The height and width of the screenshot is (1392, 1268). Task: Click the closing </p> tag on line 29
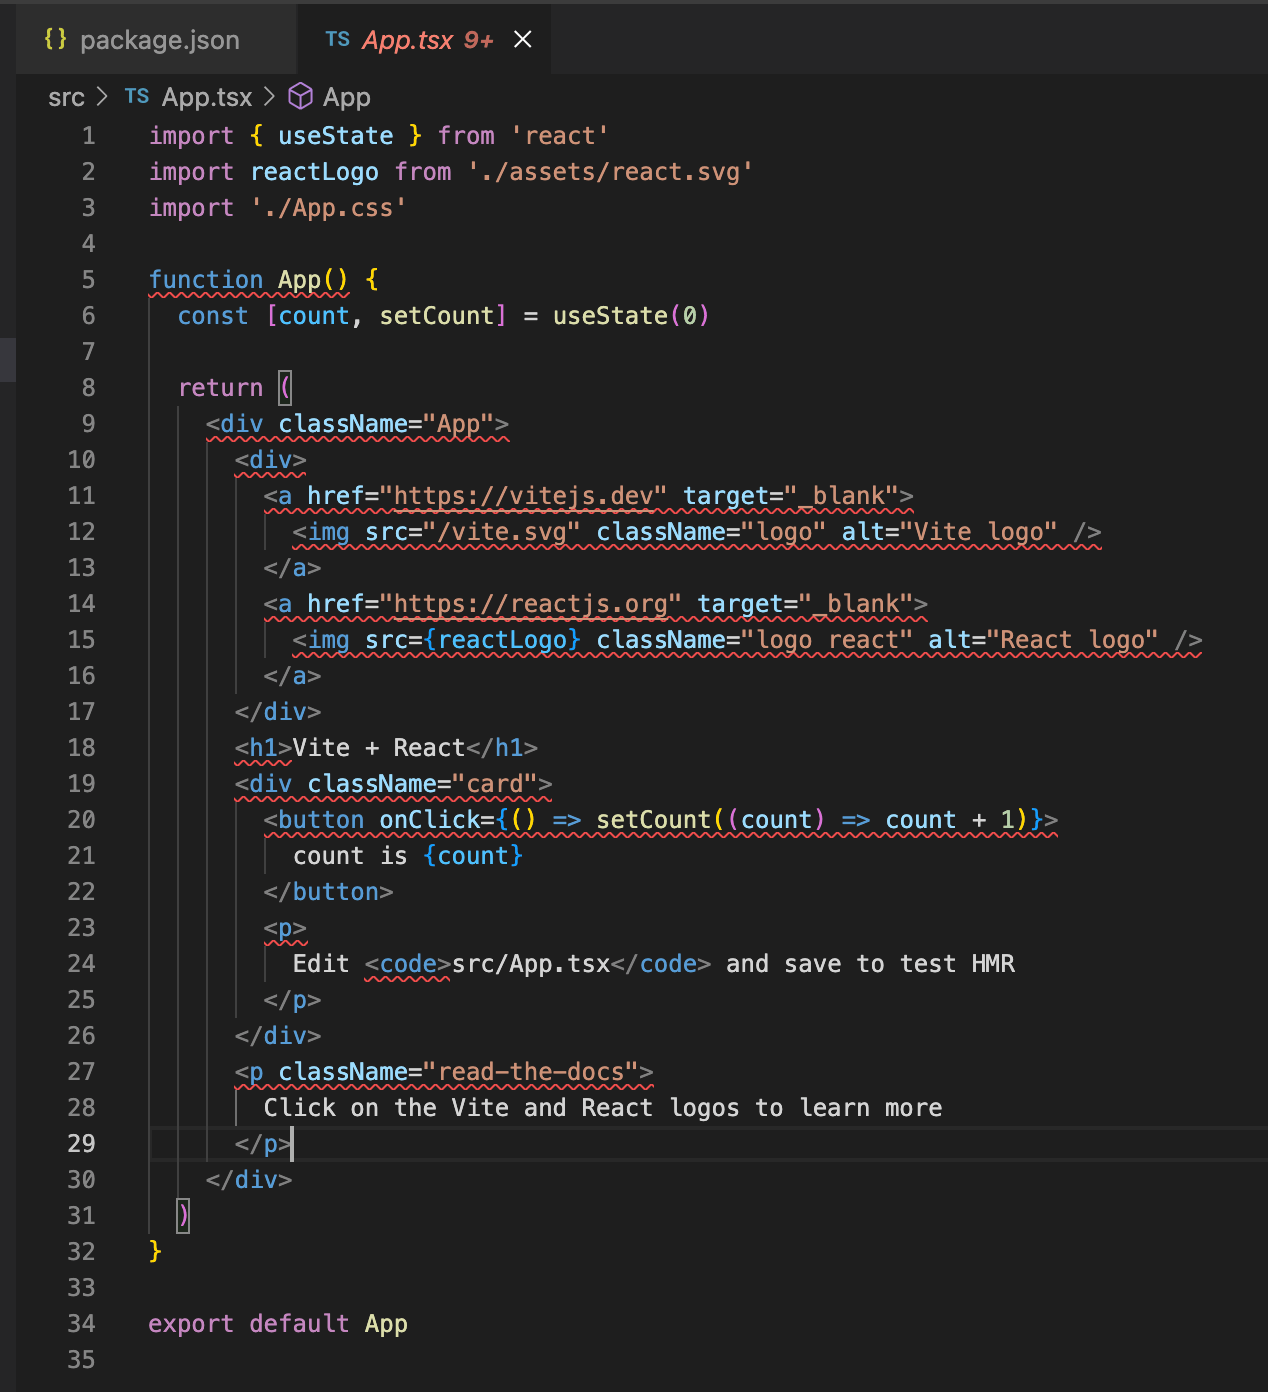pyautogui.click(x=264, y=1144)
